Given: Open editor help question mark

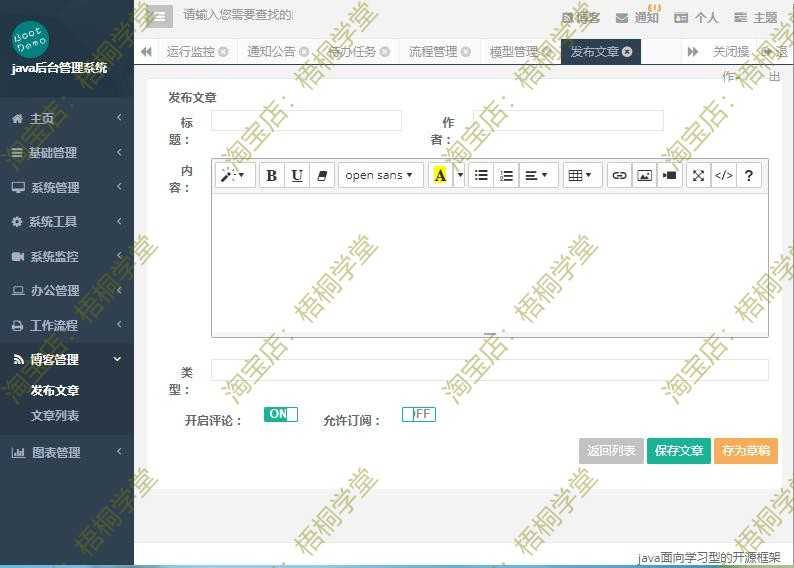Looking at the screenshot, I should [x=749, y=176].
